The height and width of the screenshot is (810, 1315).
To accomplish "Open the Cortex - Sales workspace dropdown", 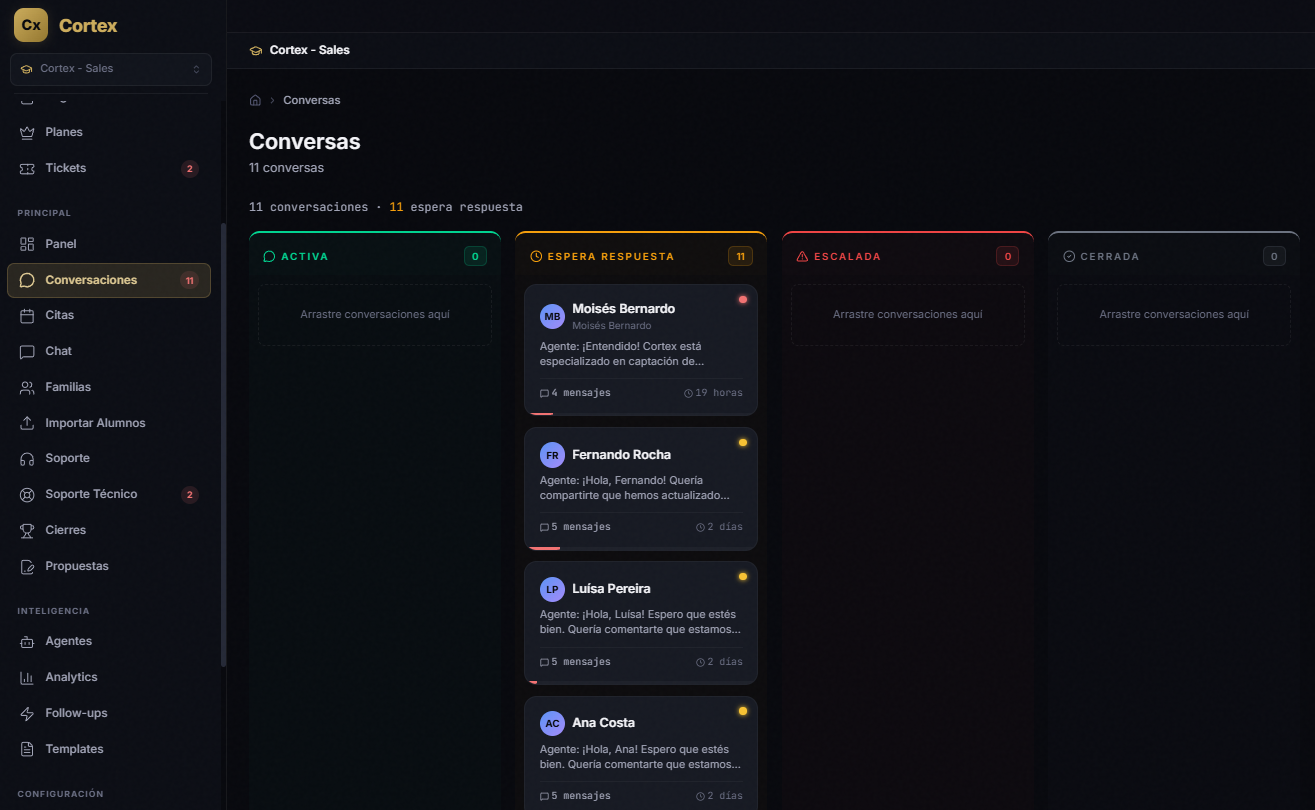I will tap(110, 69).
